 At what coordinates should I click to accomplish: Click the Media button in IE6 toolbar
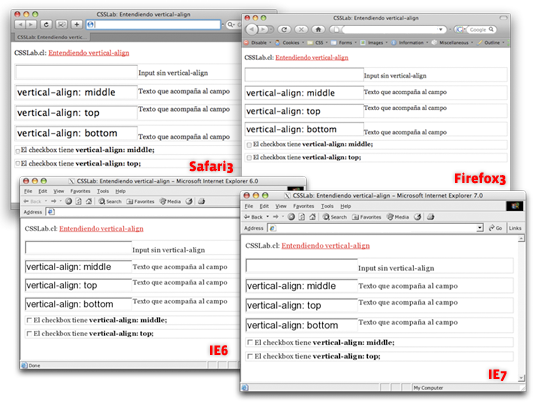click(170, 201)
